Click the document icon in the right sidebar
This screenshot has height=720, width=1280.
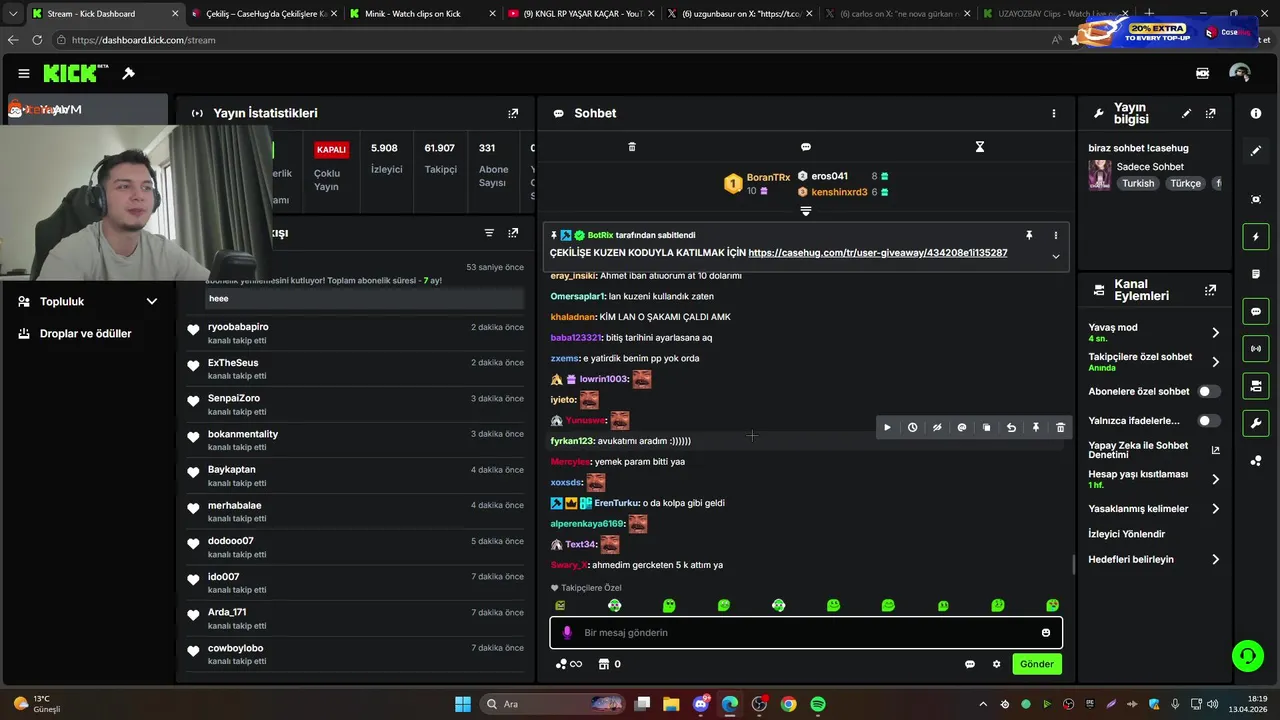pos(1256,274)
